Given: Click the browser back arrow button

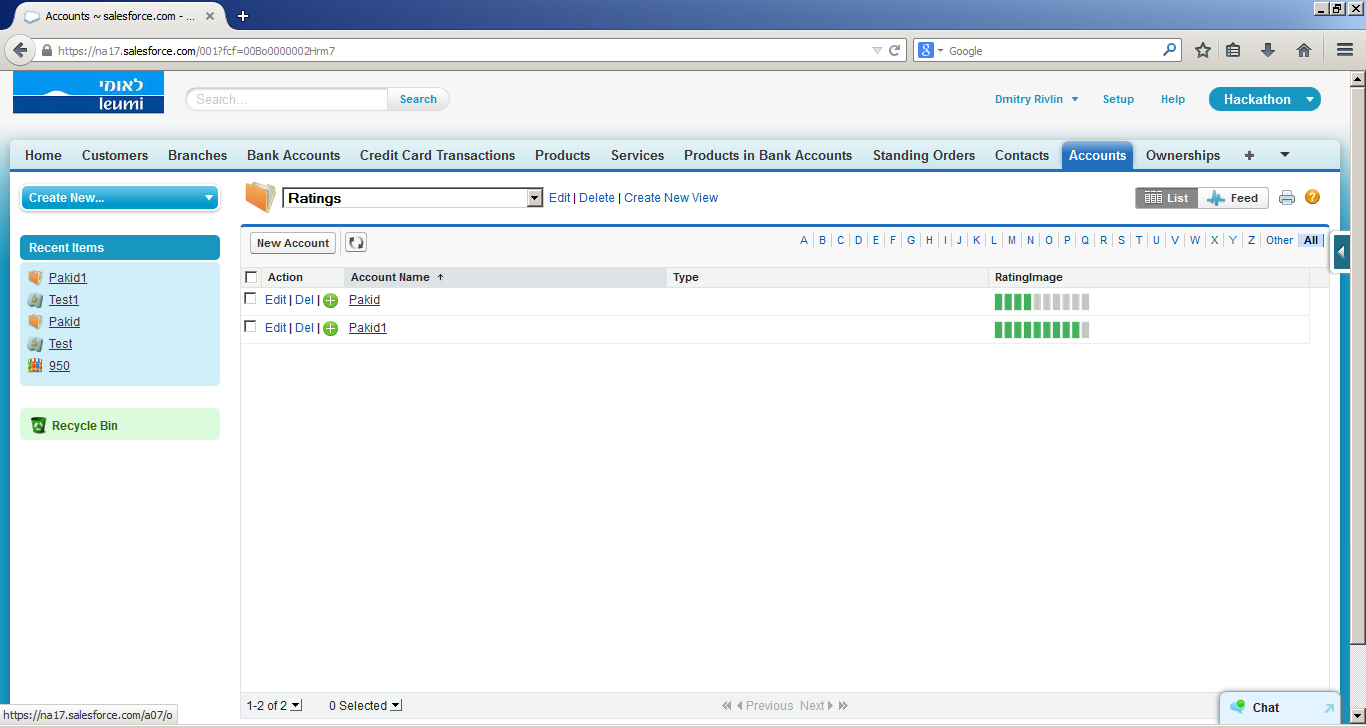Looking at the screenshot, I should 20,50.
